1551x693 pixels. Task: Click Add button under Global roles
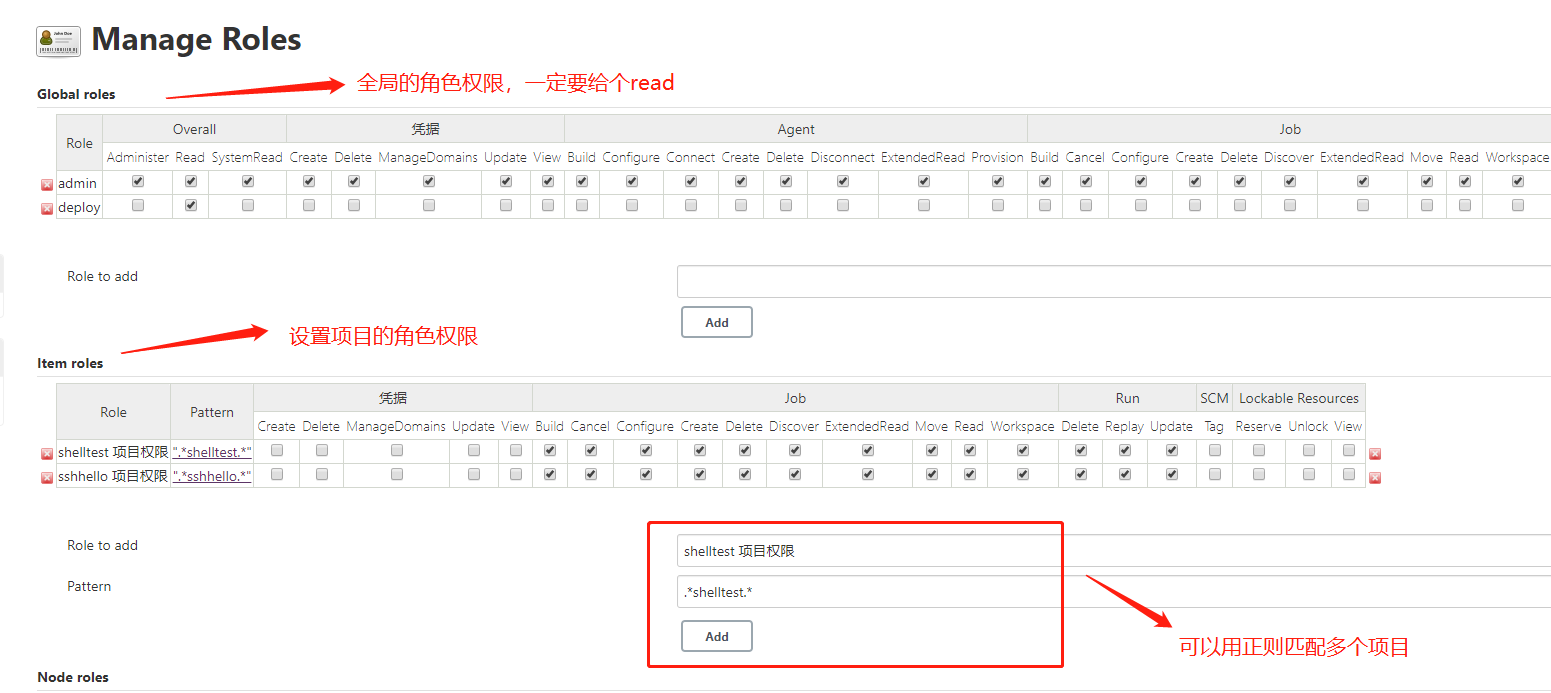point(717,322)
